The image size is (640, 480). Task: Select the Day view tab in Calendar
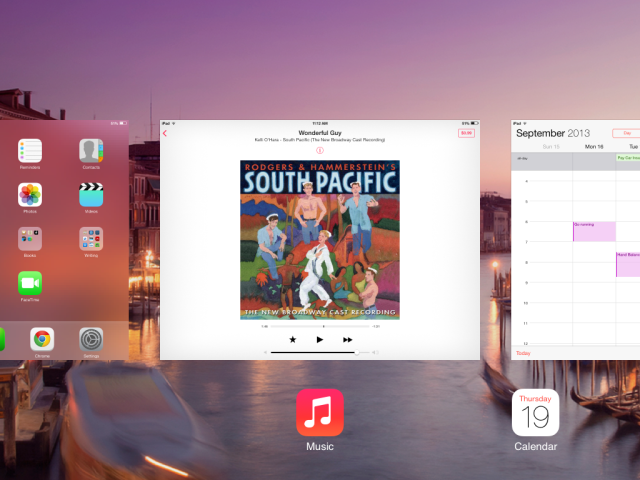627,133
